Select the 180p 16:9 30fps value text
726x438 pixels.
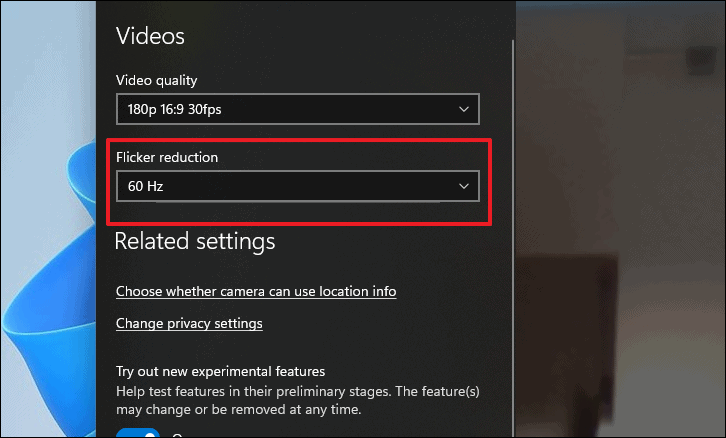tap(175, 109)
